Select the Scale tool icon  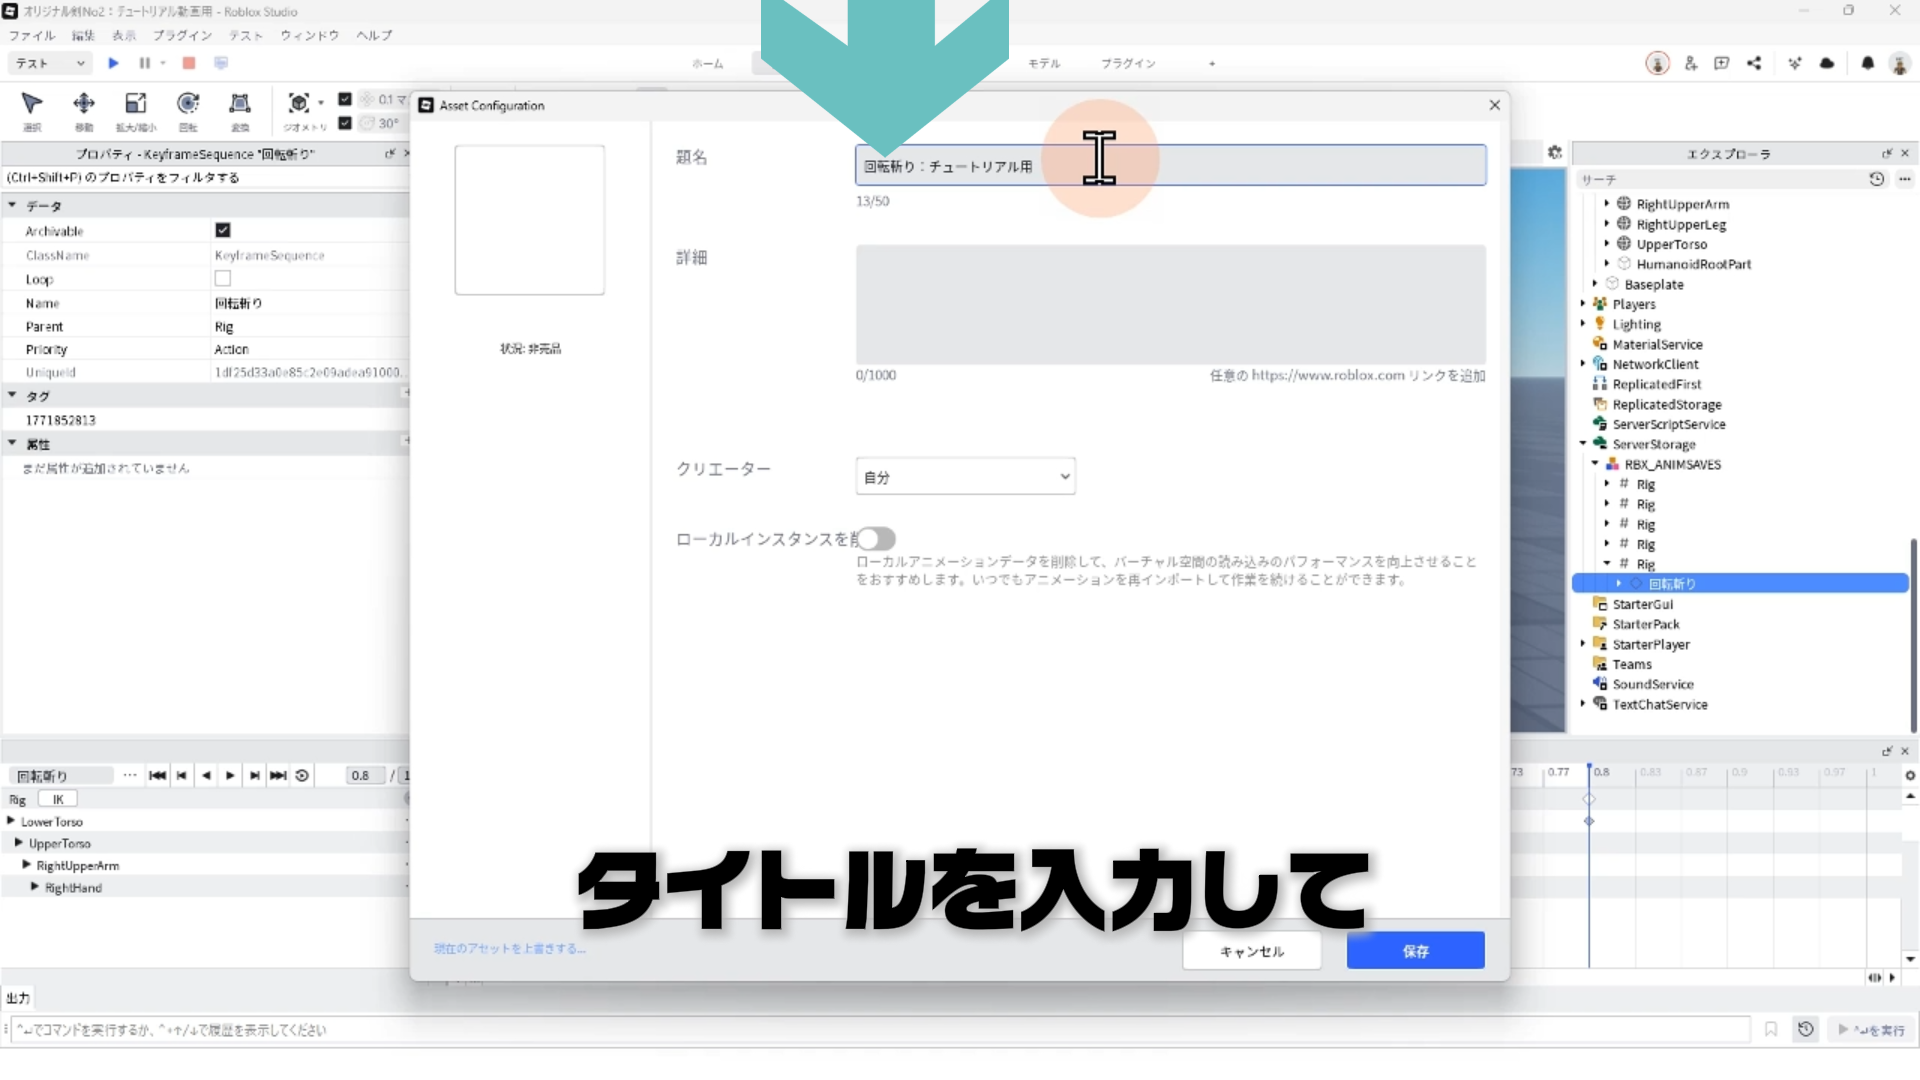tap(135, 103)
